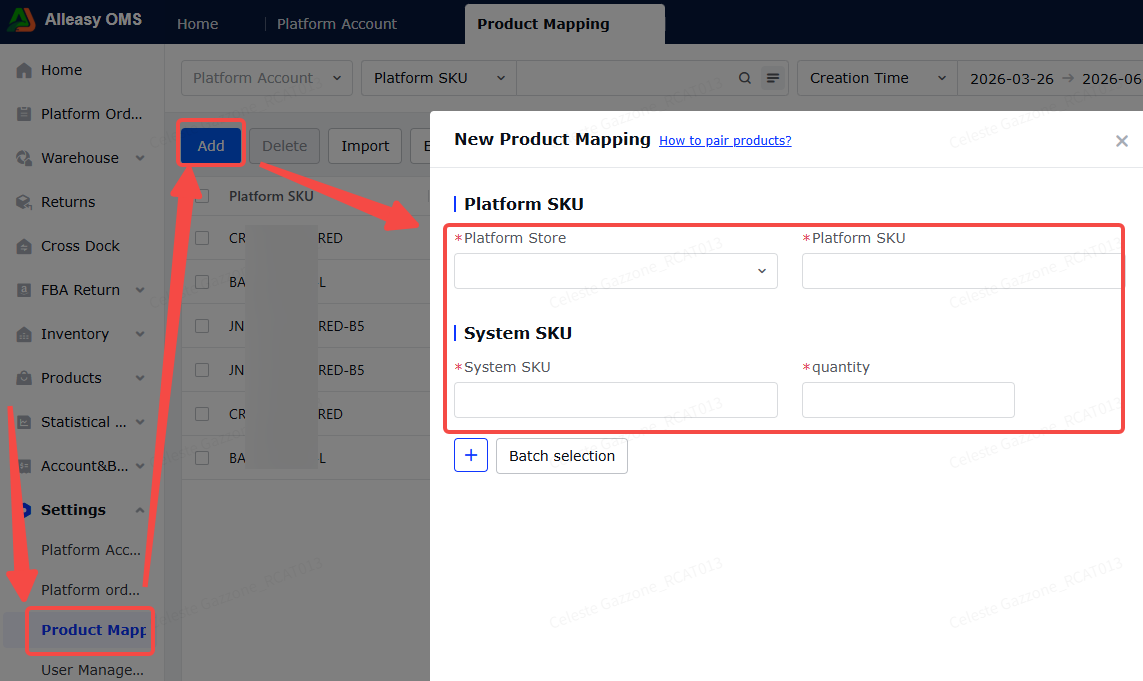Open the Platform Account filter dropdown
The image size is (1143, 681).
[x=267, y=78]
